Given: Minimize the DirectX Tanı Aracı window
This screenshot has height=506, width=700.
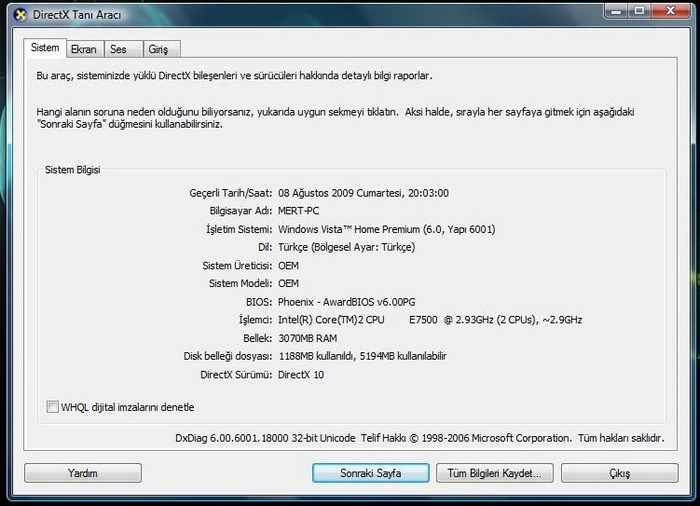Looking at the screenshot, I should click(617, 11).
